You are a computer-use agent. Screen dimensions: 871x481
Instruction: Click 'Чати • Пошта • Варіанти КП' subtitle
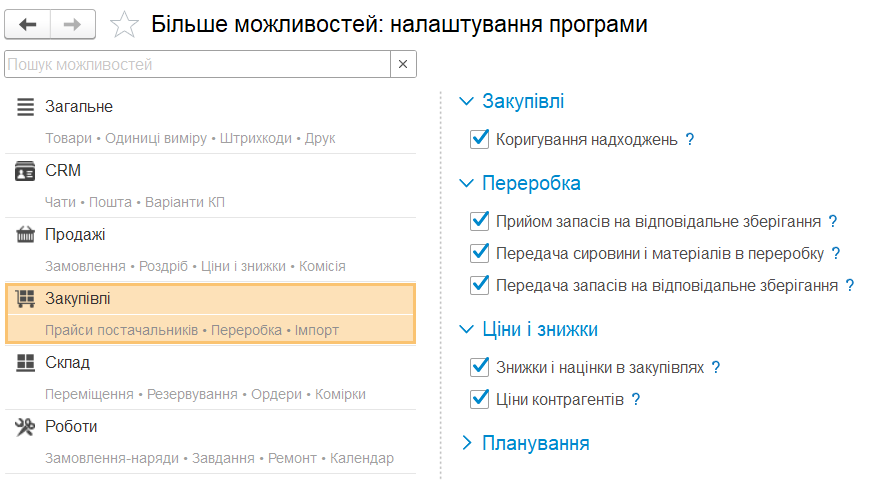(135, 202)
